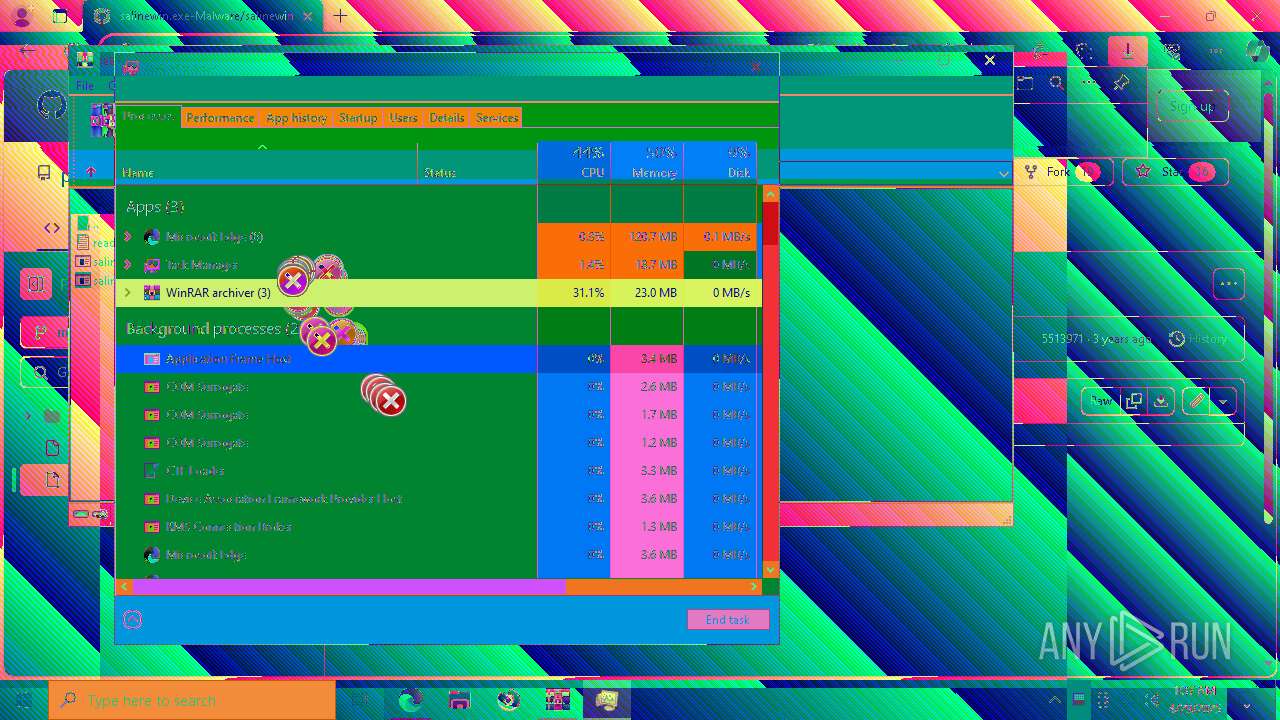Switch to the Performance tab in Task Manager
Screen dimensions: 1280x720
click(220, 117)
